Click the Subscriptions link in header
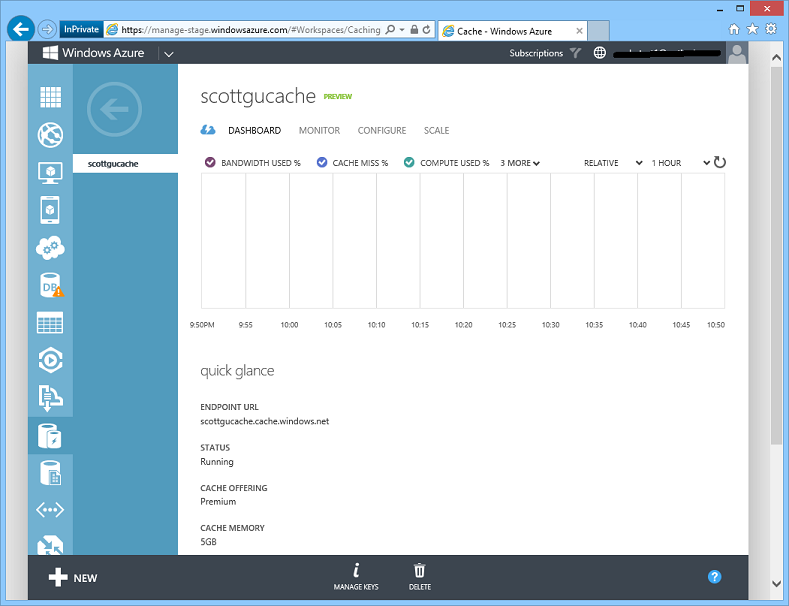 click(536, 53)
